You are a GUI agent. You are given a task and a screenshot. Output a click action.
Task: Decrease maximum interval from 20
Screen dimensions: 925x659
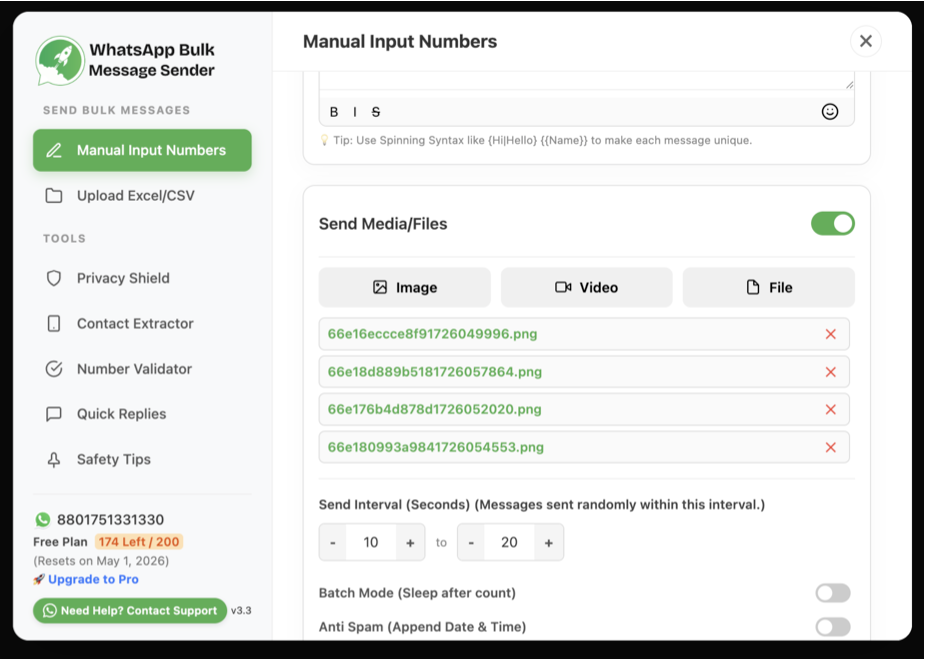[x=471, y=542]
